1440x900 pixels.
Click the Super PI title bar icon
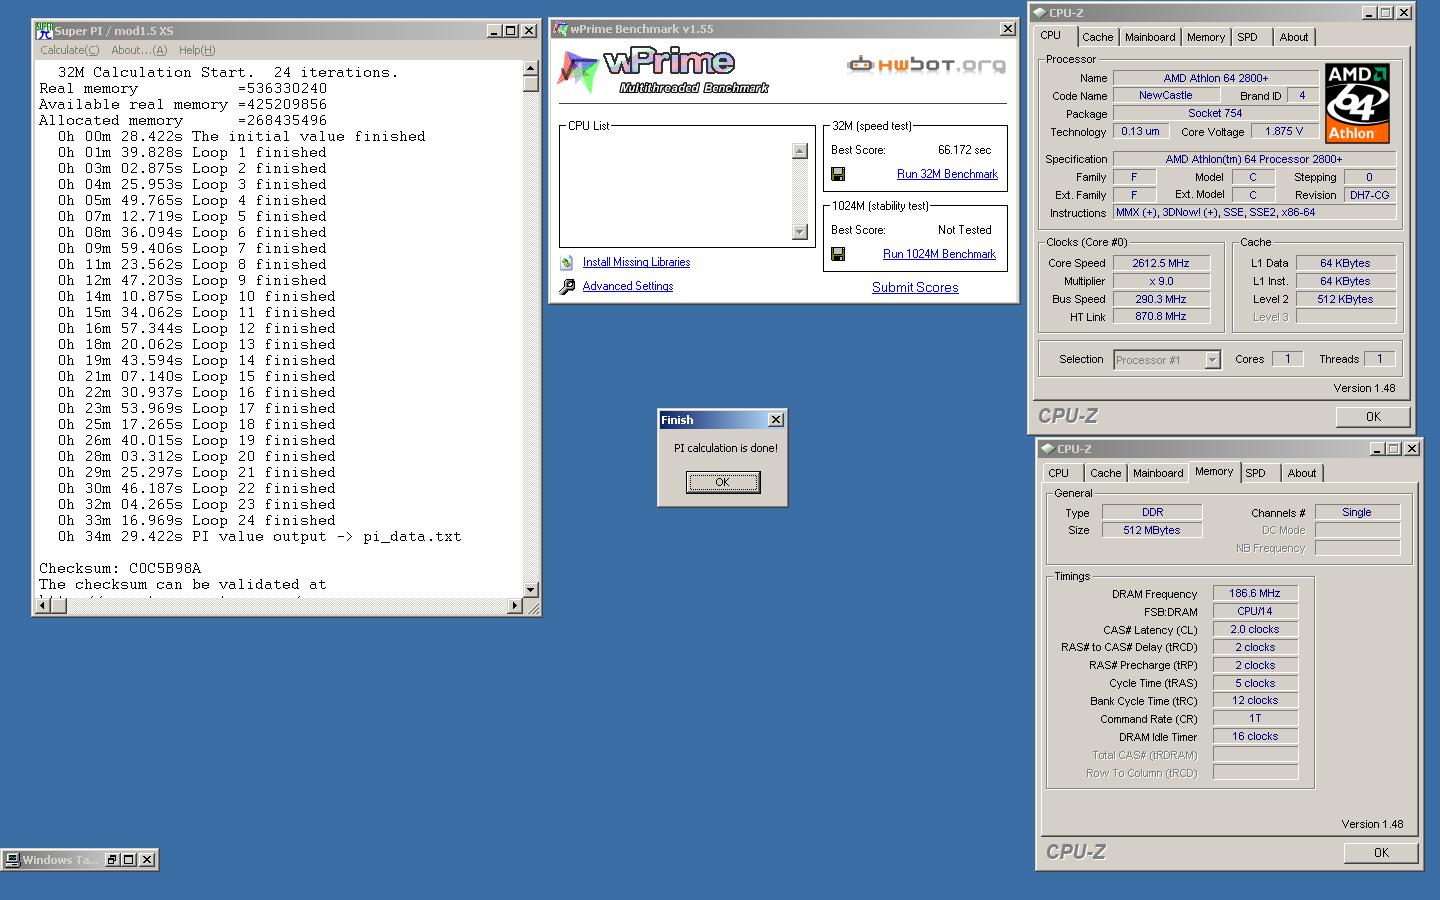click(x=44, y=31)
